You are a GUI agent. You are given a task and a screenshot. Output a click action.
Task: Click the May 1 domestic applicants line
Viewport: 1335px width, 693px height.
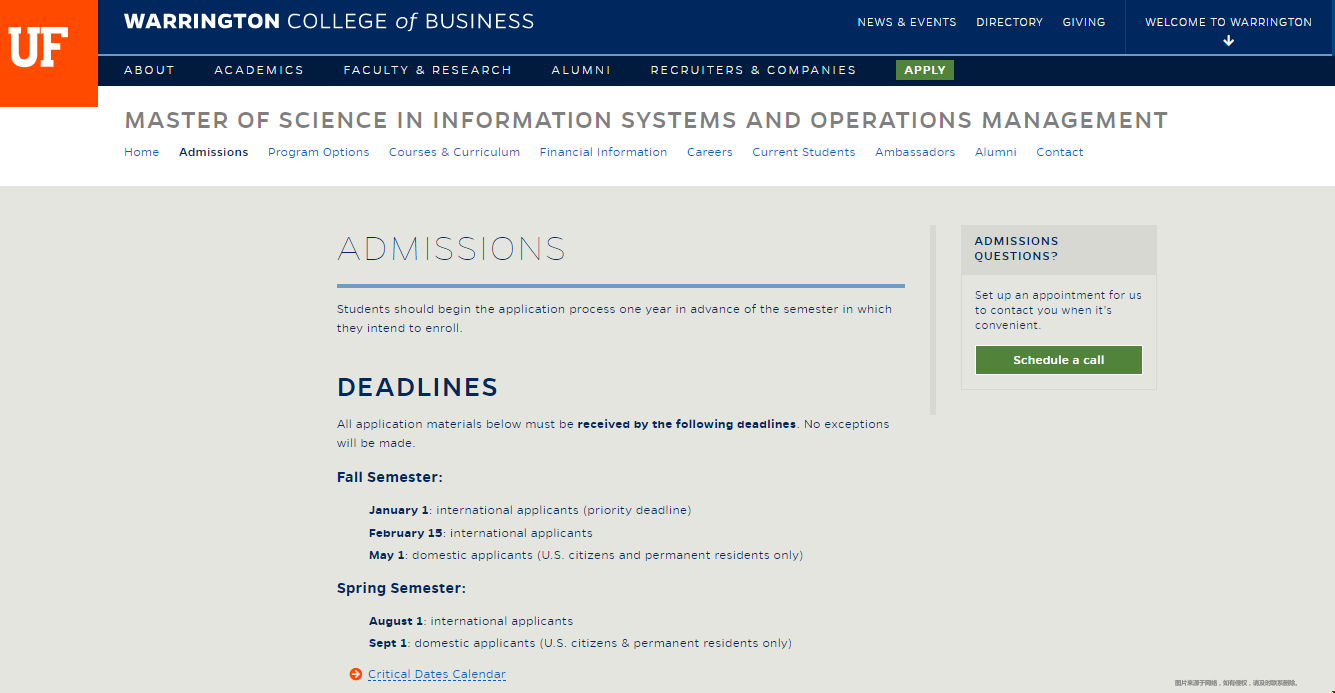tap(586, 555)
